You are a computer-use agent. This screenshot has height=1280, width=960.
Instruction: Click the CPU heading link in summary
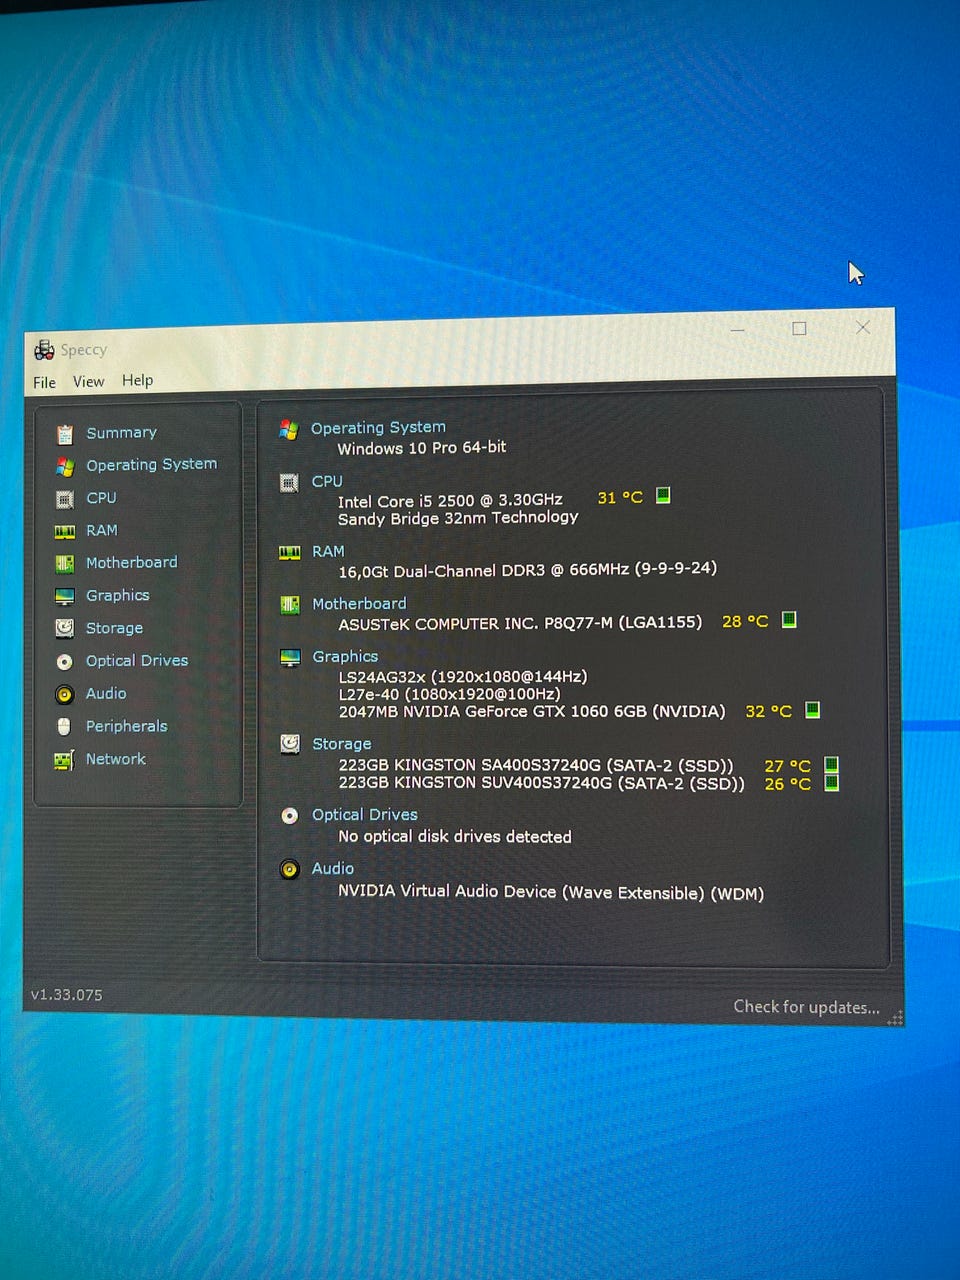point(327,481)
